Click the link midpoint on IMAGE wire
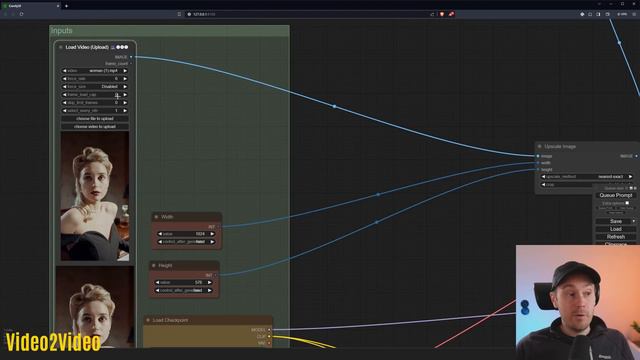Viewport: 640px width, 360px height. tap(334, 106)
